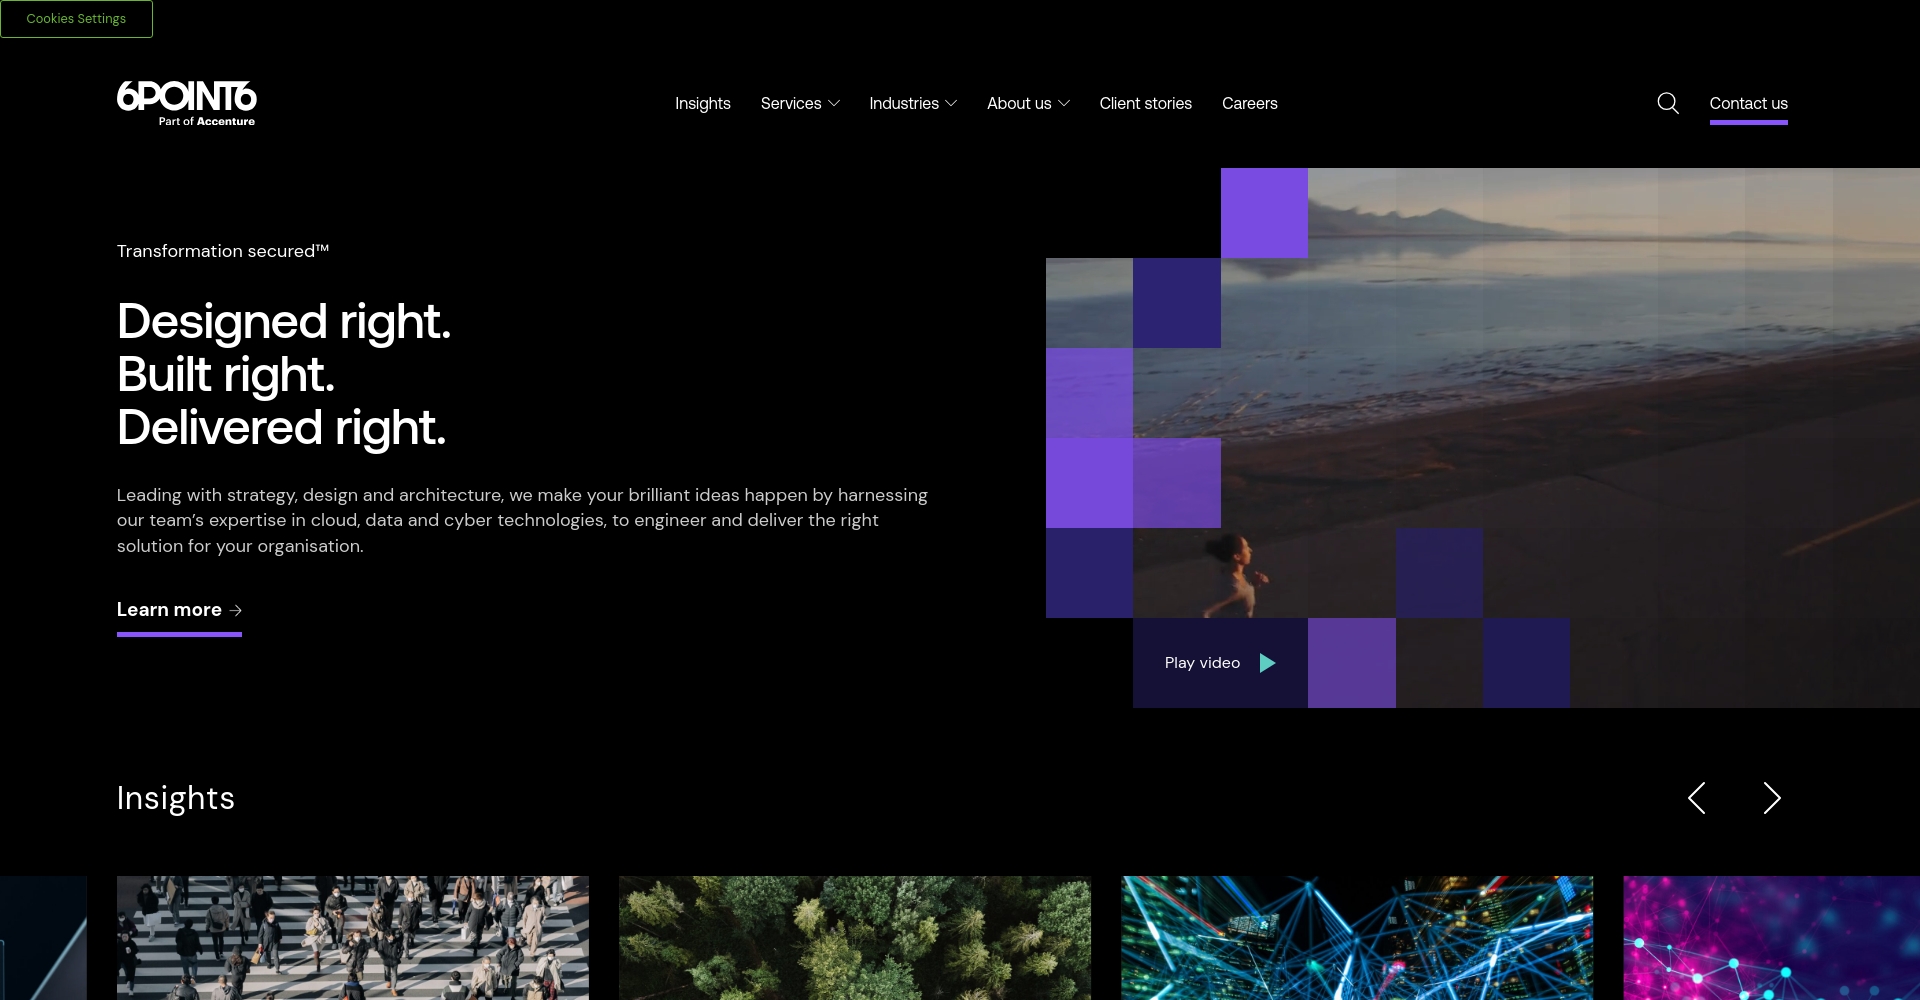Click the Designed right headline
The image size is (1920, 1000).
point(284,374)
